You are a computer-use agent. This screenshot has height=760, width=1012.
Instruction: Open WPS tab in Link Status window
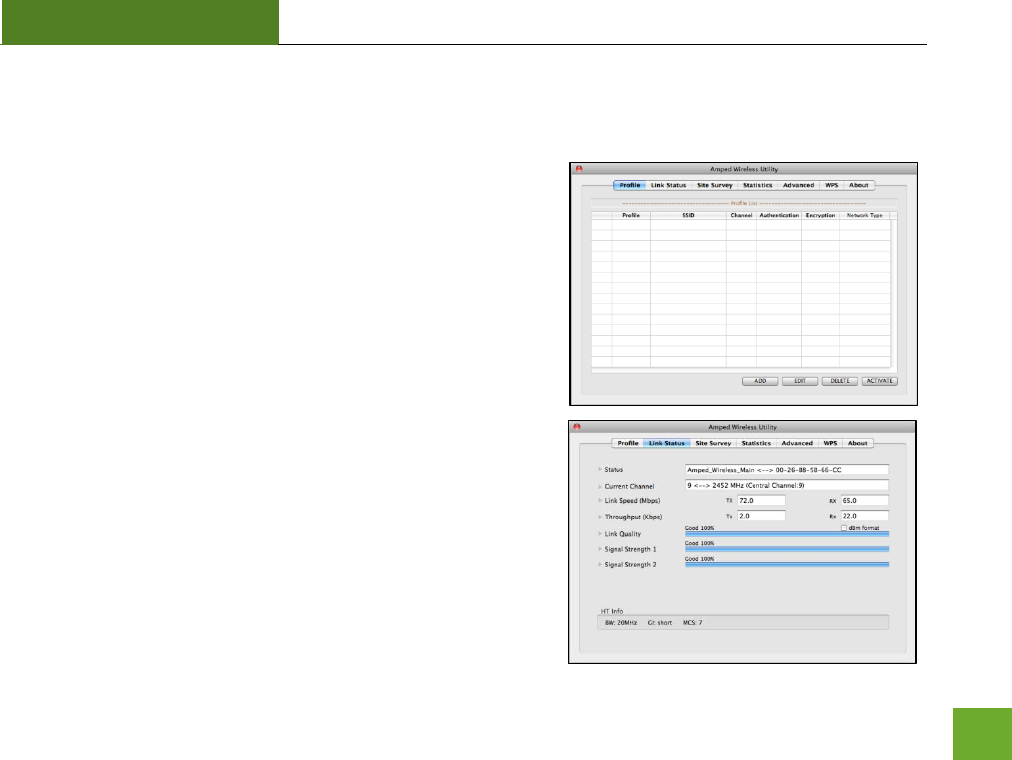[x=830, y=443]
